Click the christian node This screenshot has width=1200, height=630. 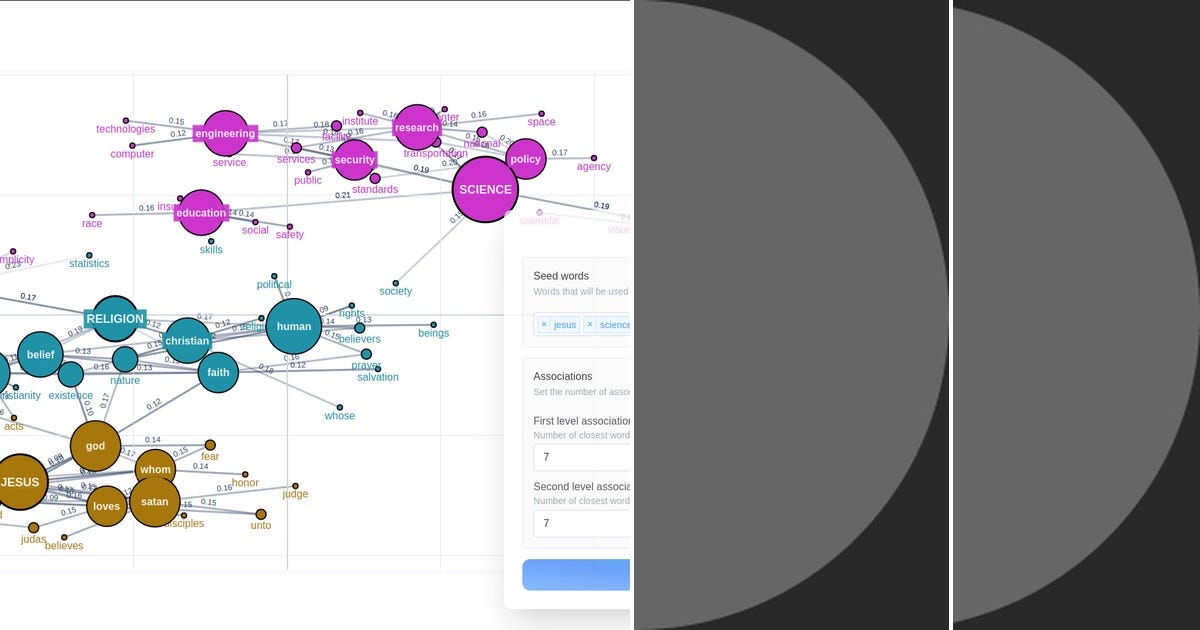click(187, 340)
